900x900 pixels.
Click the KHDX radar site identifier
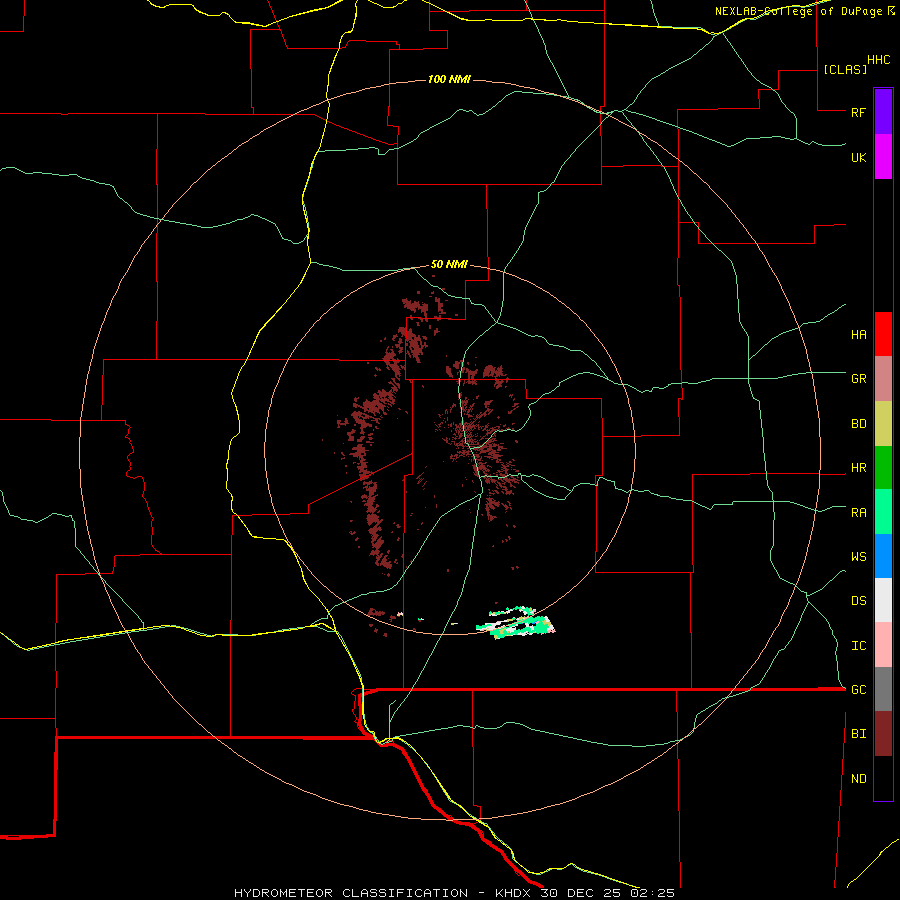[513, 893]
